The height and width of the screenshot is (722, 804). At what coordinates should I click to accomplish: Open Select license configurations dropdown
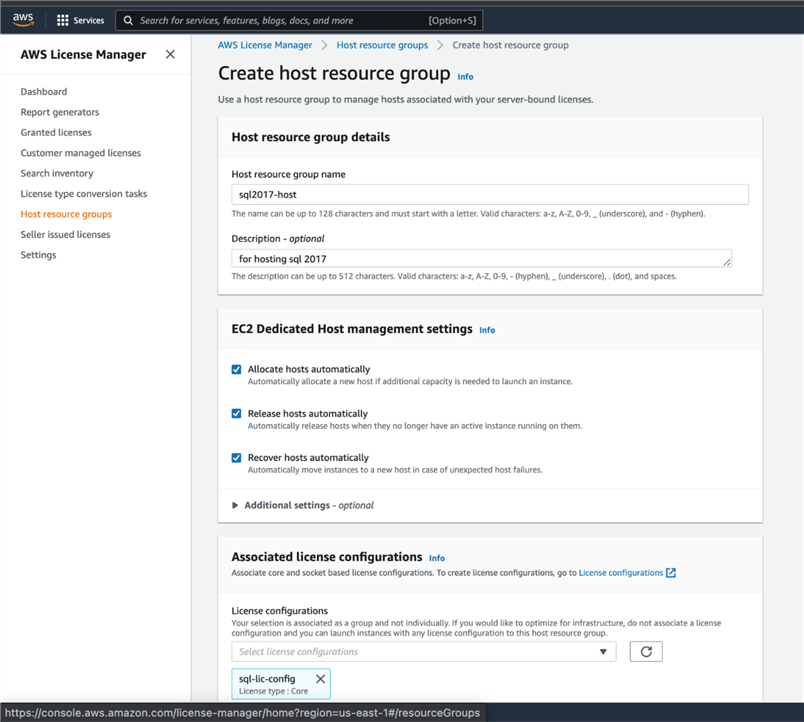coord(424,652)
